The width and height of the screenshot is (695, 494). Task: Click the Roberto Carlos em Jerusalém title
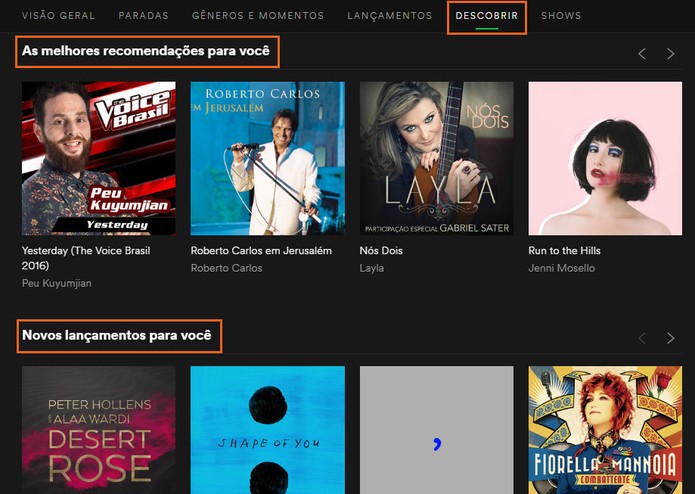[261, 250]
